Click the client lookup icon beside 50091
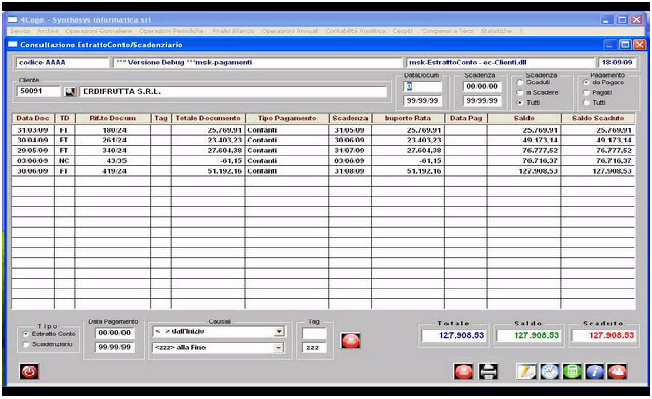Screen dimensions: 652x399 tap(70, 91)
